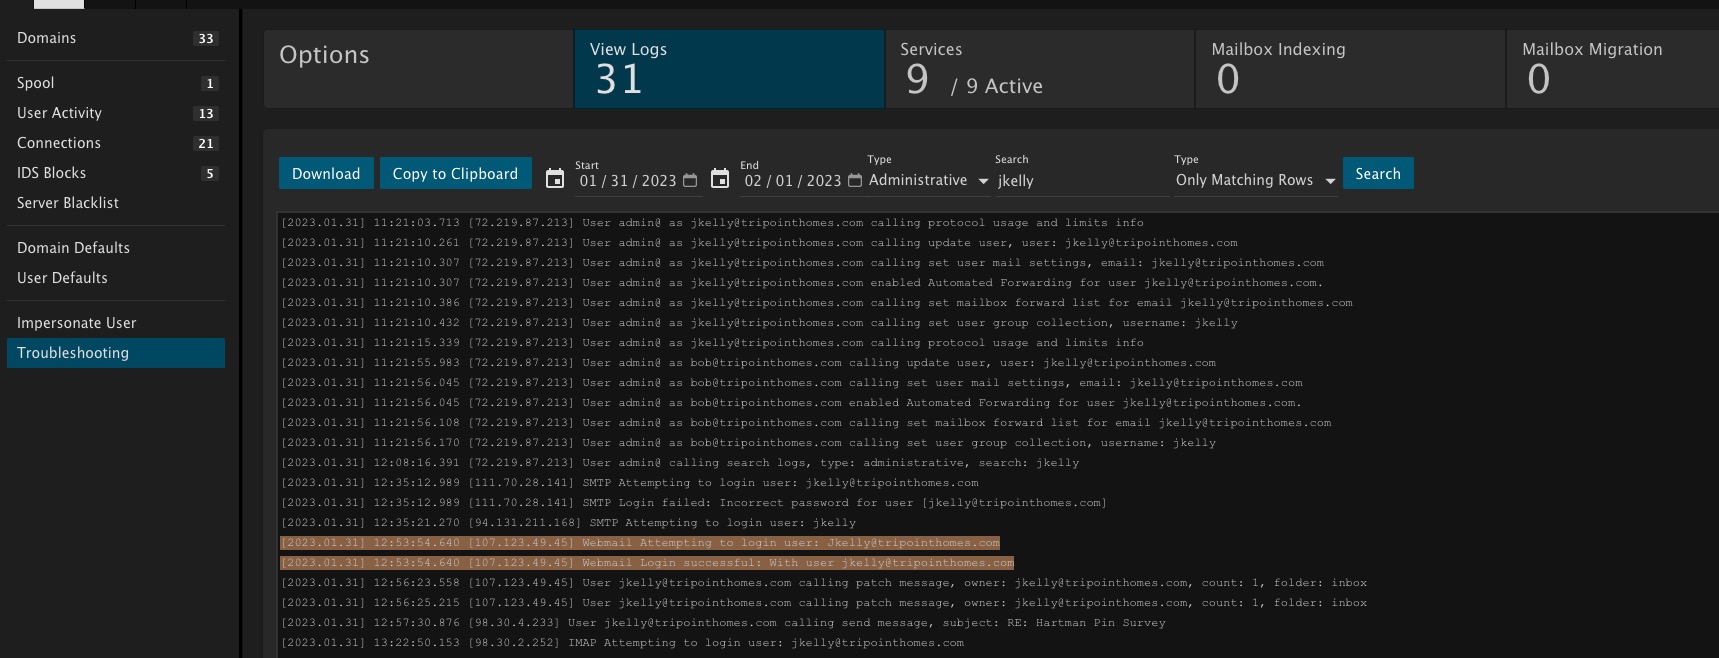Click the Search text field containing jkelly

tap(1080, 181)
